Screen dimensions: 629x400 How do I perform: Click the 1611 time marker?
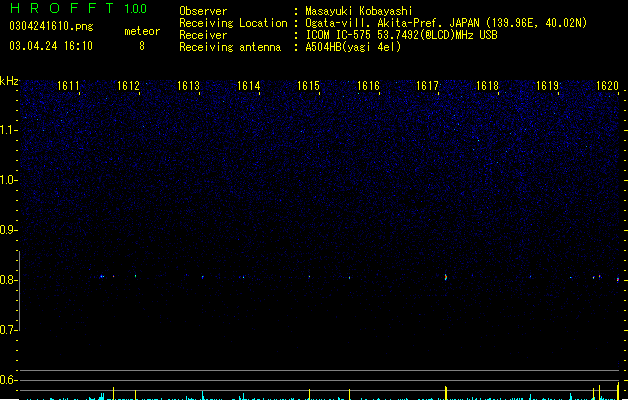(x=68, y=86)
